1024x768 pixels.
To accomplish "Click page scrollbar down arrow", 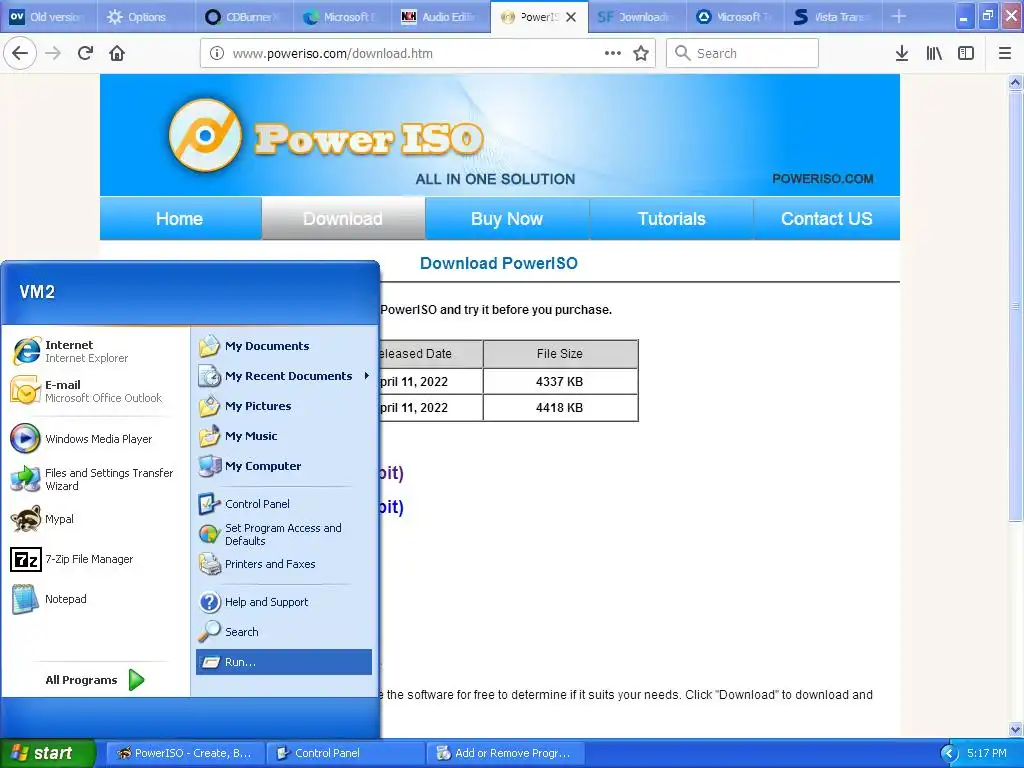I will (1015, 729).
